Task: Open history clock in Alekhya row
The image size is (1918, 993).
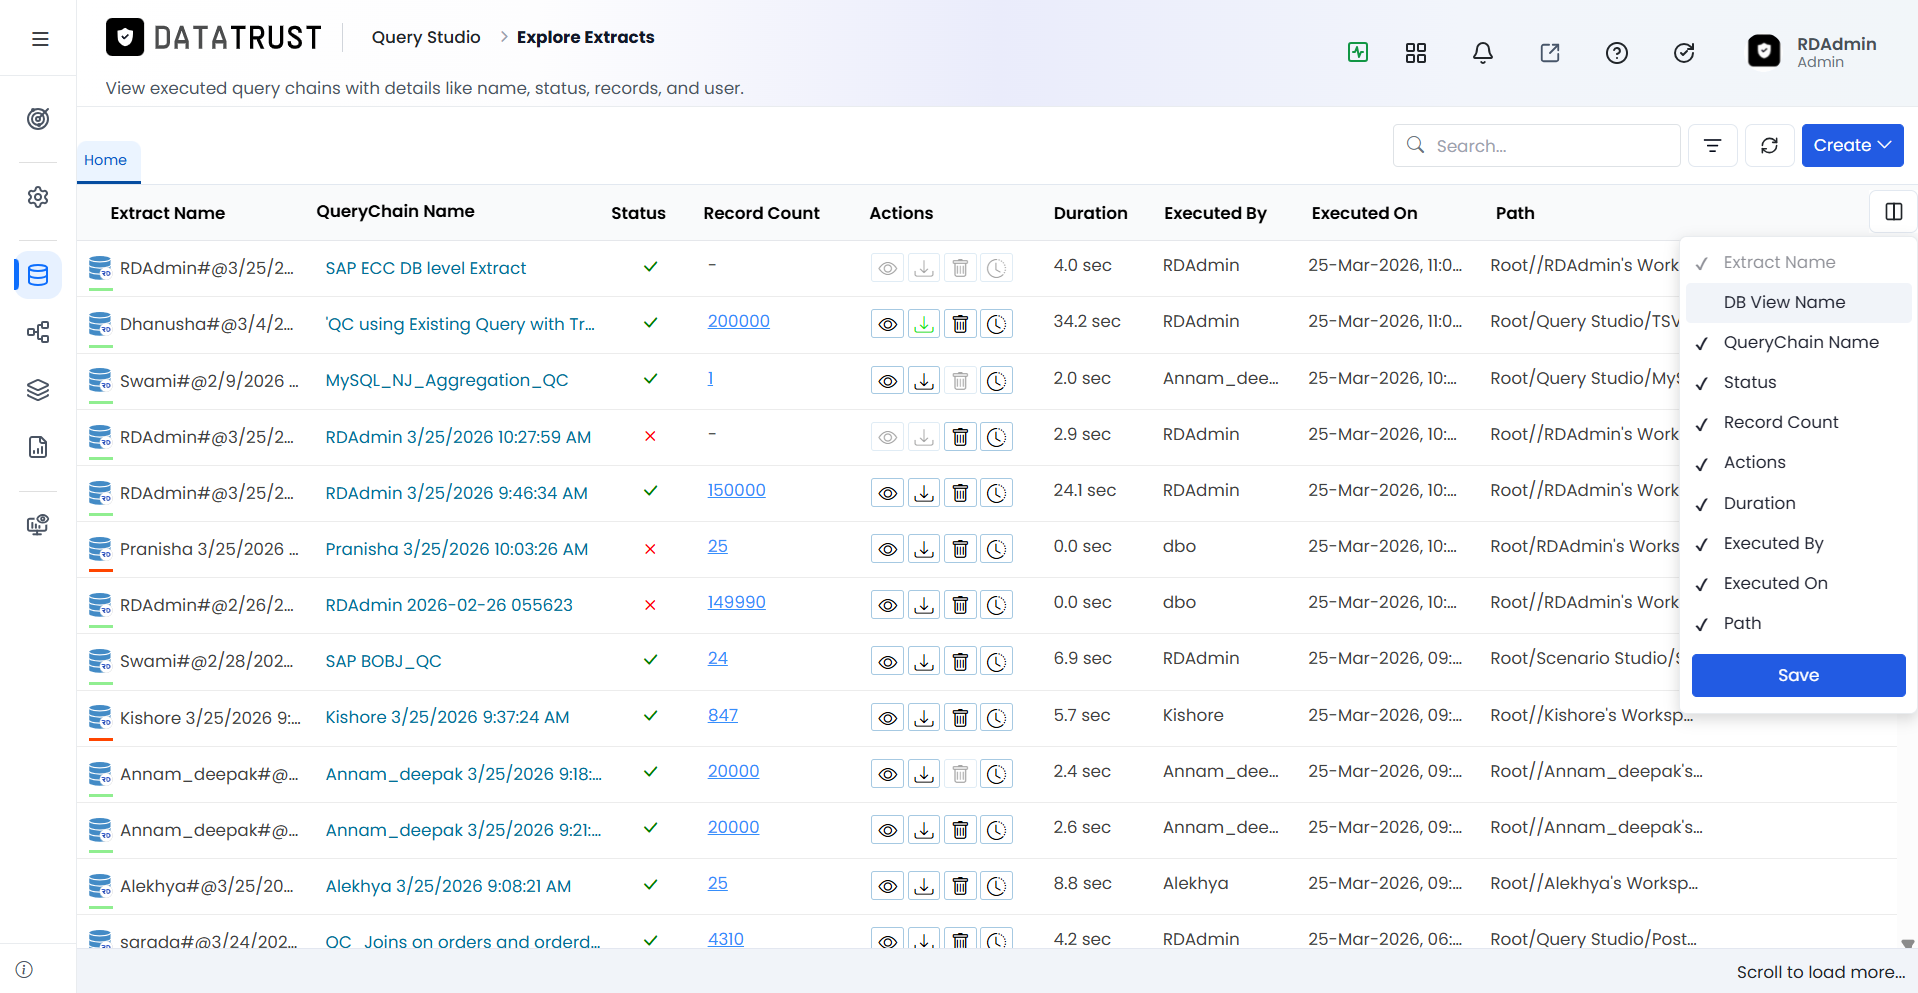Action: (x=997, y=886)
